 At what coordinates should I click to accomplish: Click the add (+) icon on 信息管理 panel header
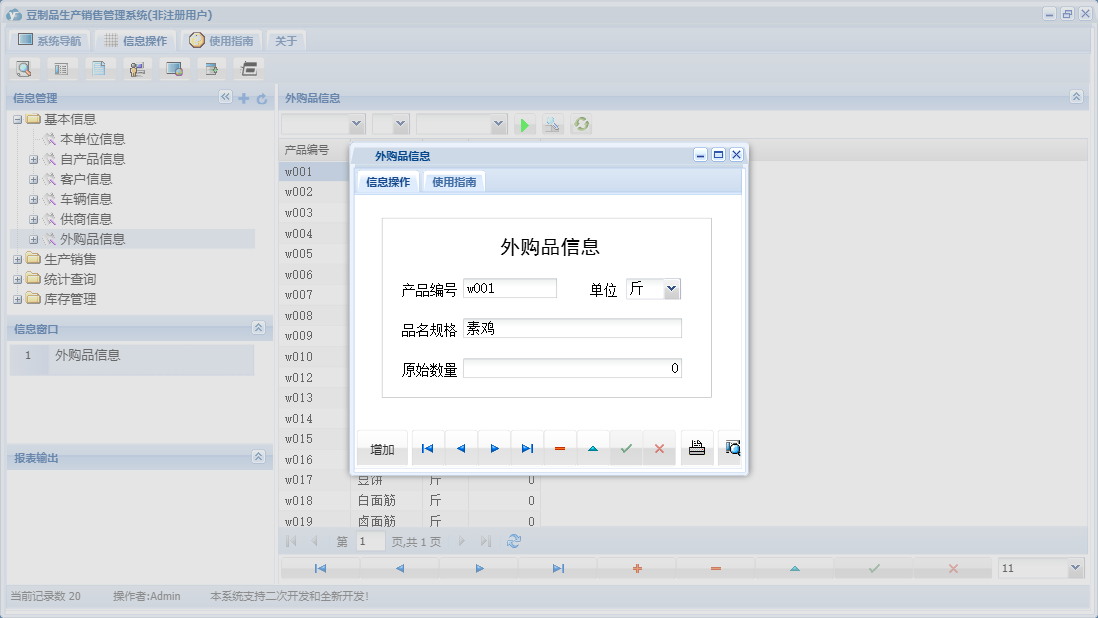point(243,98)
